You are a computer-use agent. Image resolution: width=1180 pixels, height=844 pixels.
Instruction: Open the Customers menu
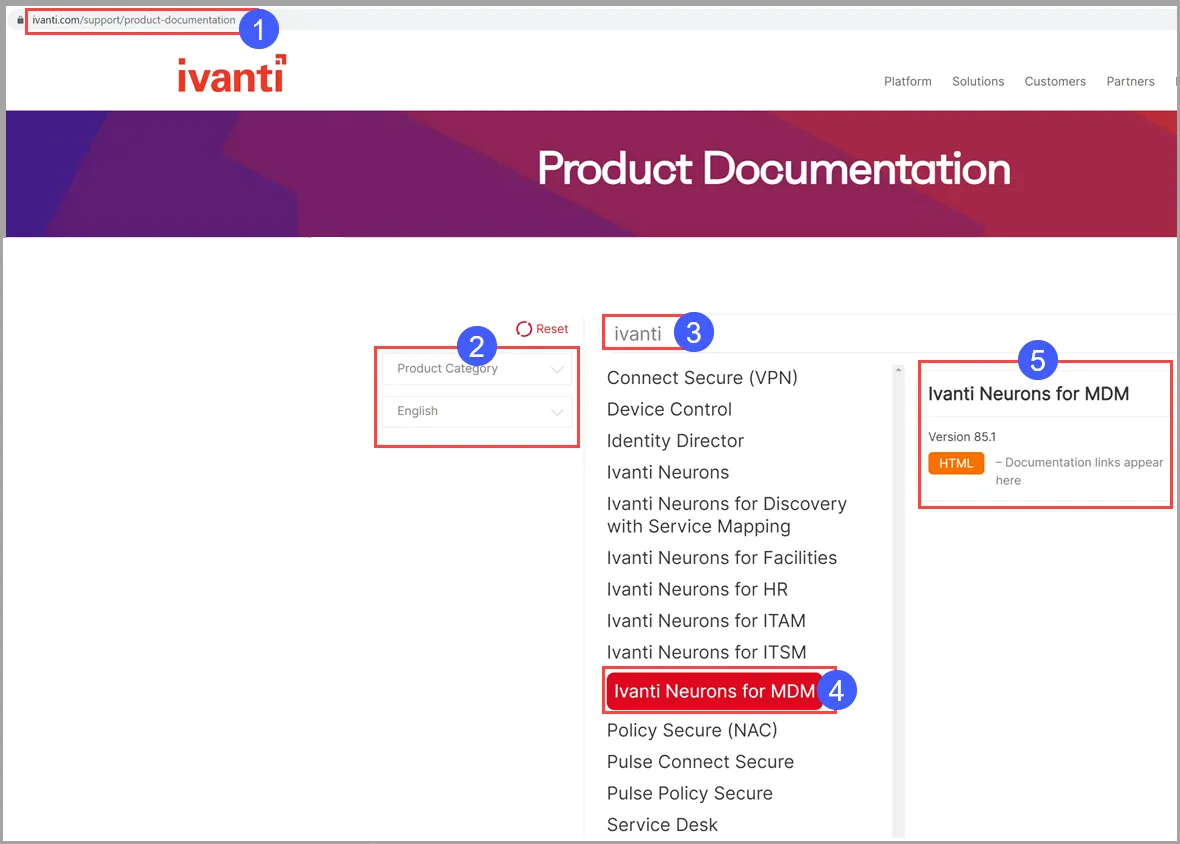click(x=1055, y=81)
